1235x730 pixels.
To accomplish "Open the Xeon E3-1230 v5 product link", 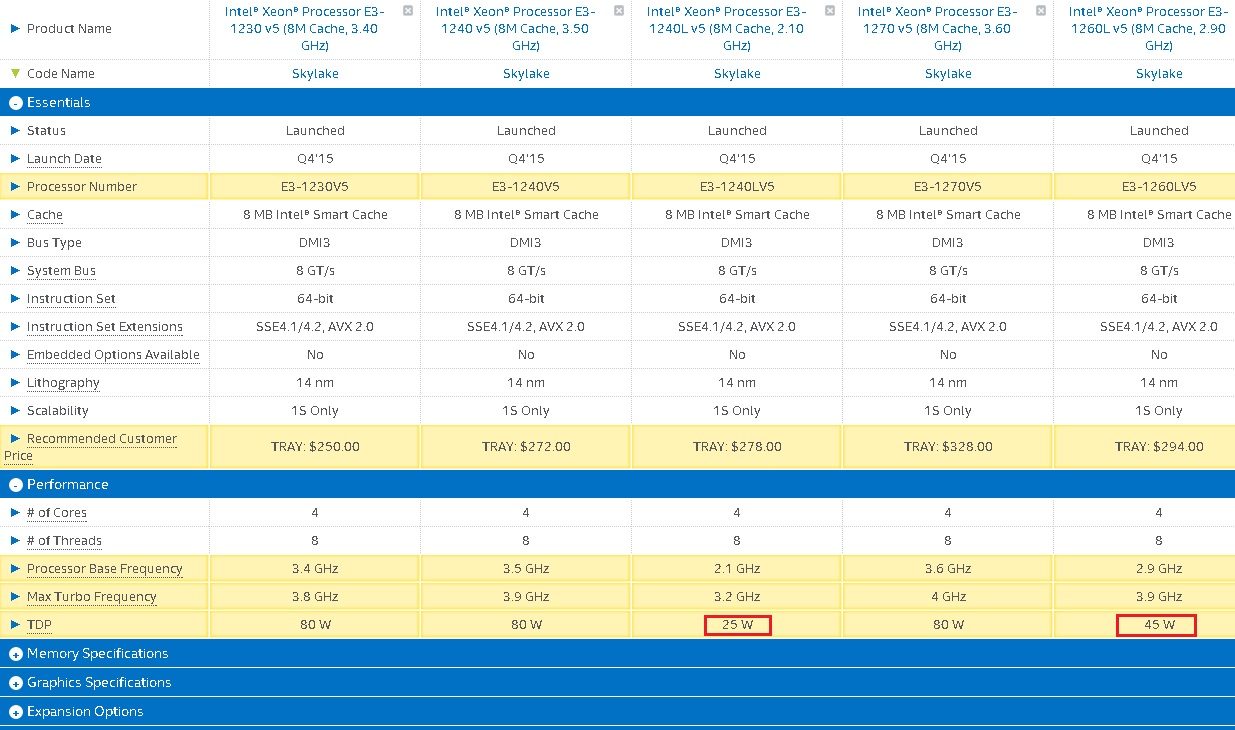I will 304,29.
